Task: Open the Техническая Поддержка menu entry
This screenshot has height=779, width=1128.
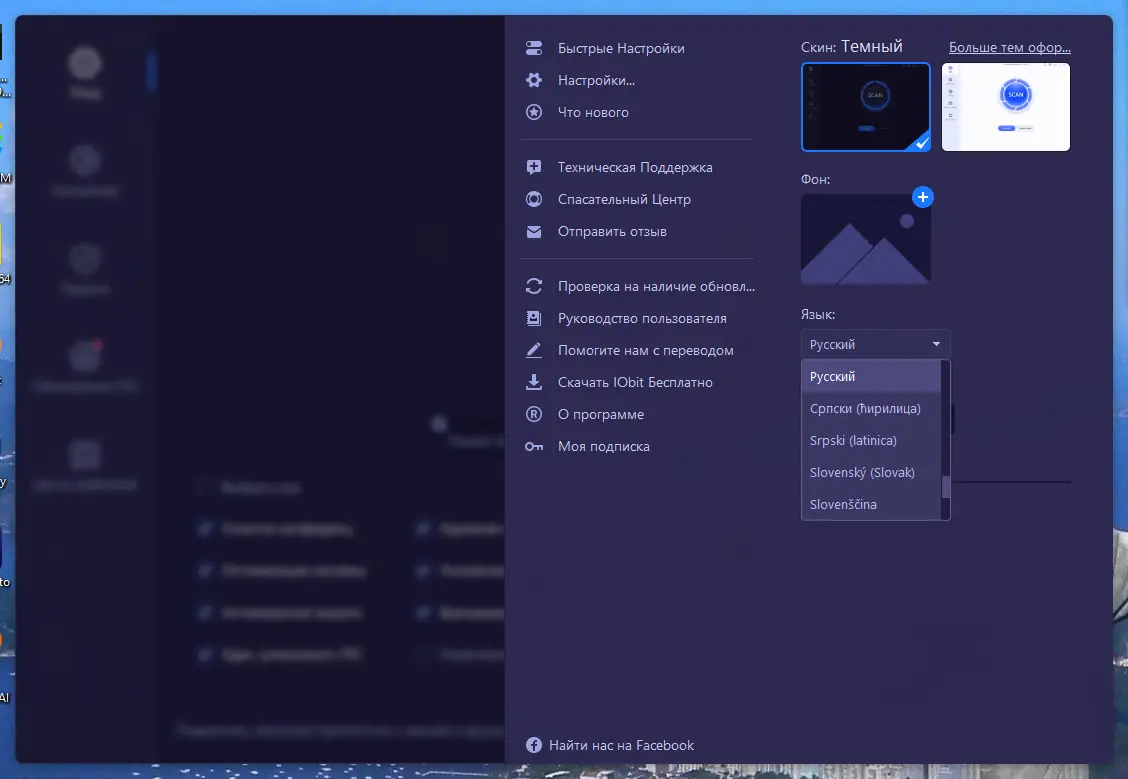Action: tap(635, 167)
